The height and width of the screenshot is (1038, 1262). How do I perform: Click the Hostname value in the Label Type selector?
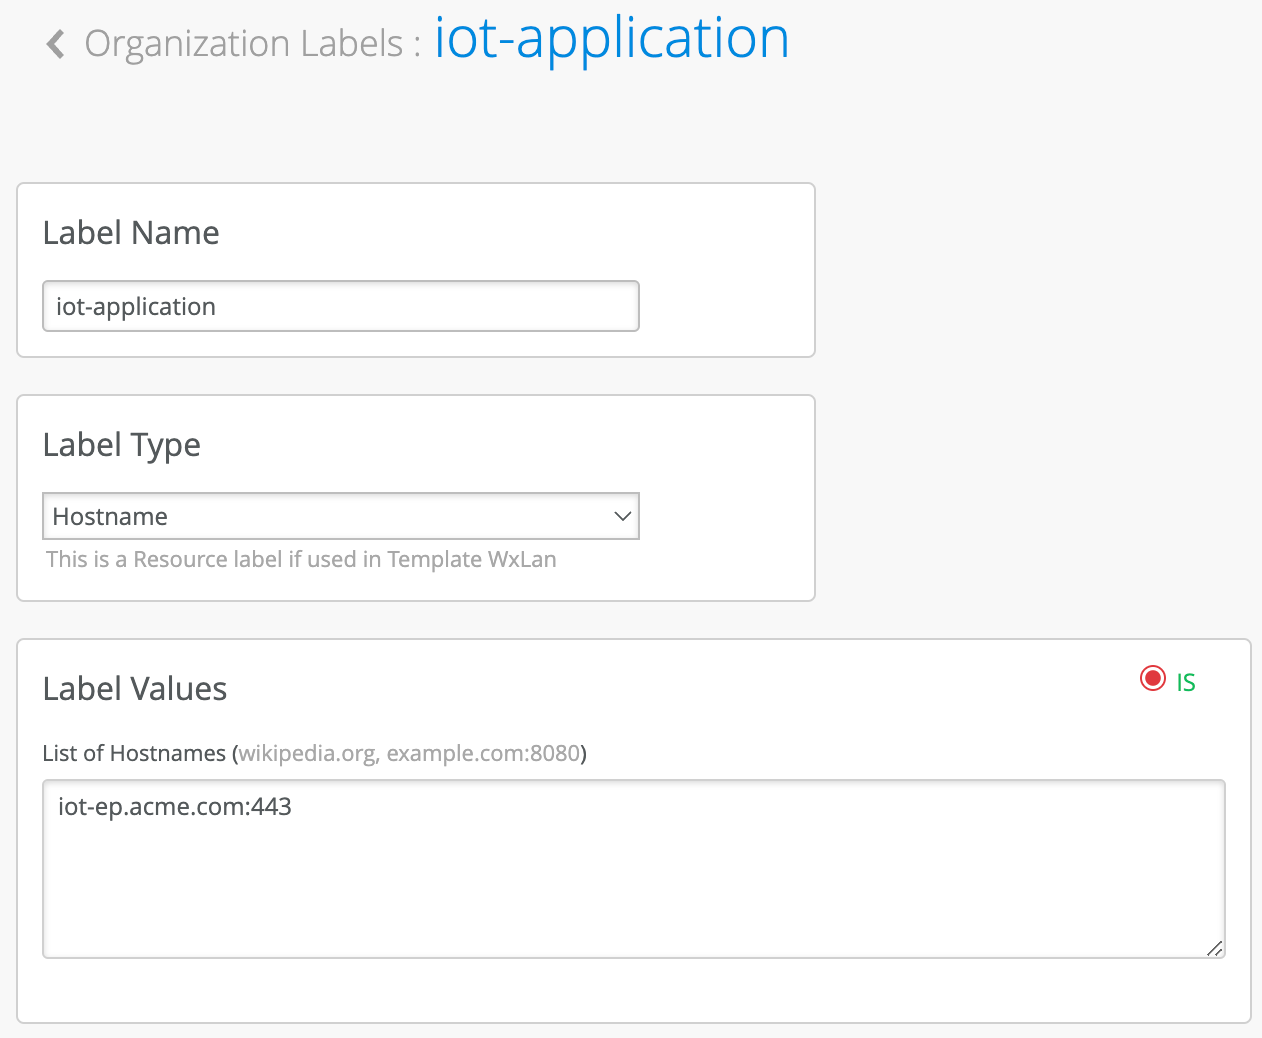(110, 517)
